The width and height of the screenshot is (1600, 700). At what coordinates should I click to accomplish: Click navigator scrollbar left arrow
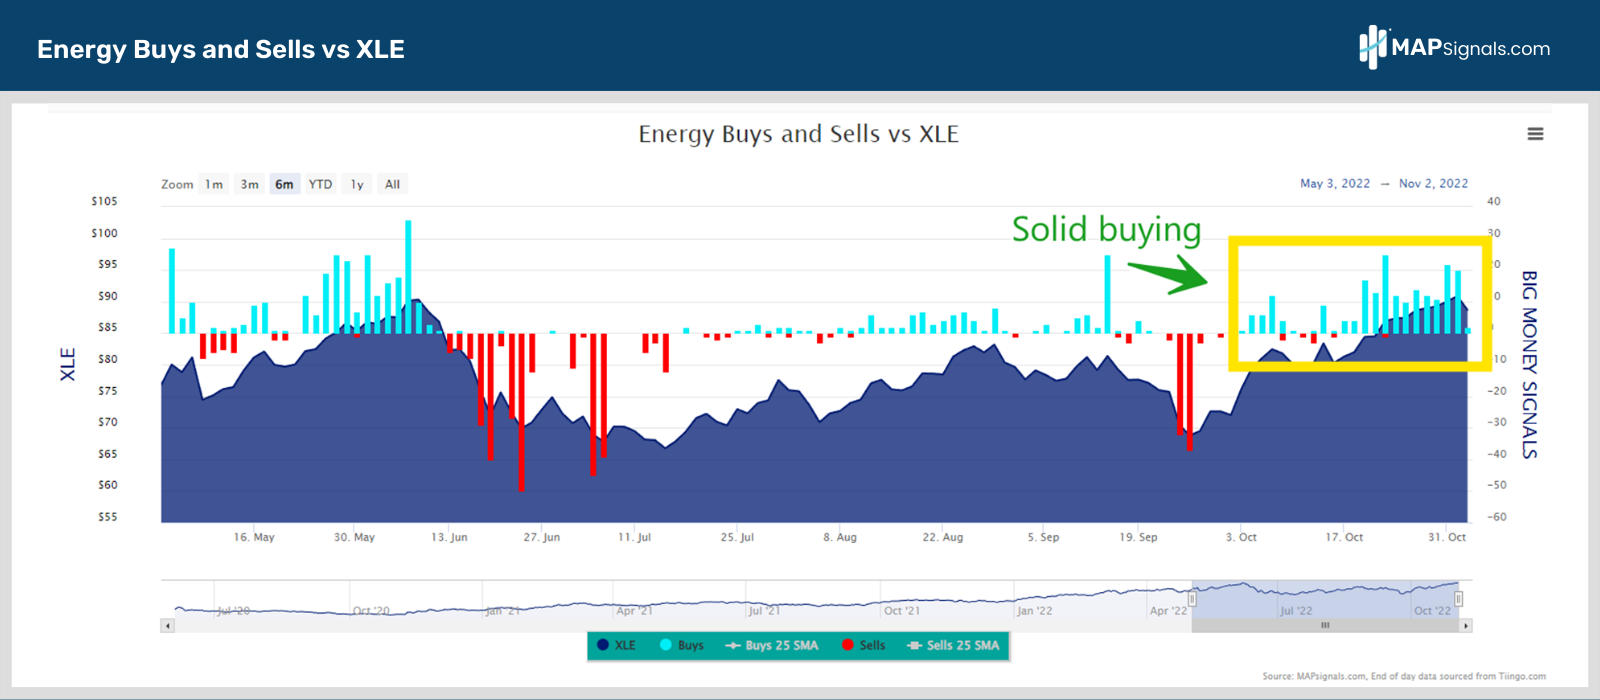(167, 626)
